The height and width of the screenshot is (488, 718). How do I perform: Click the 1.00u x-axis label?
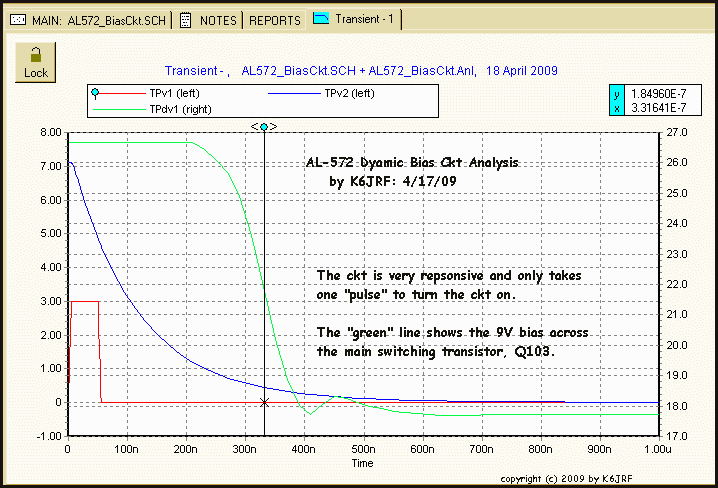pyautogui.click(x=658, y=449)
